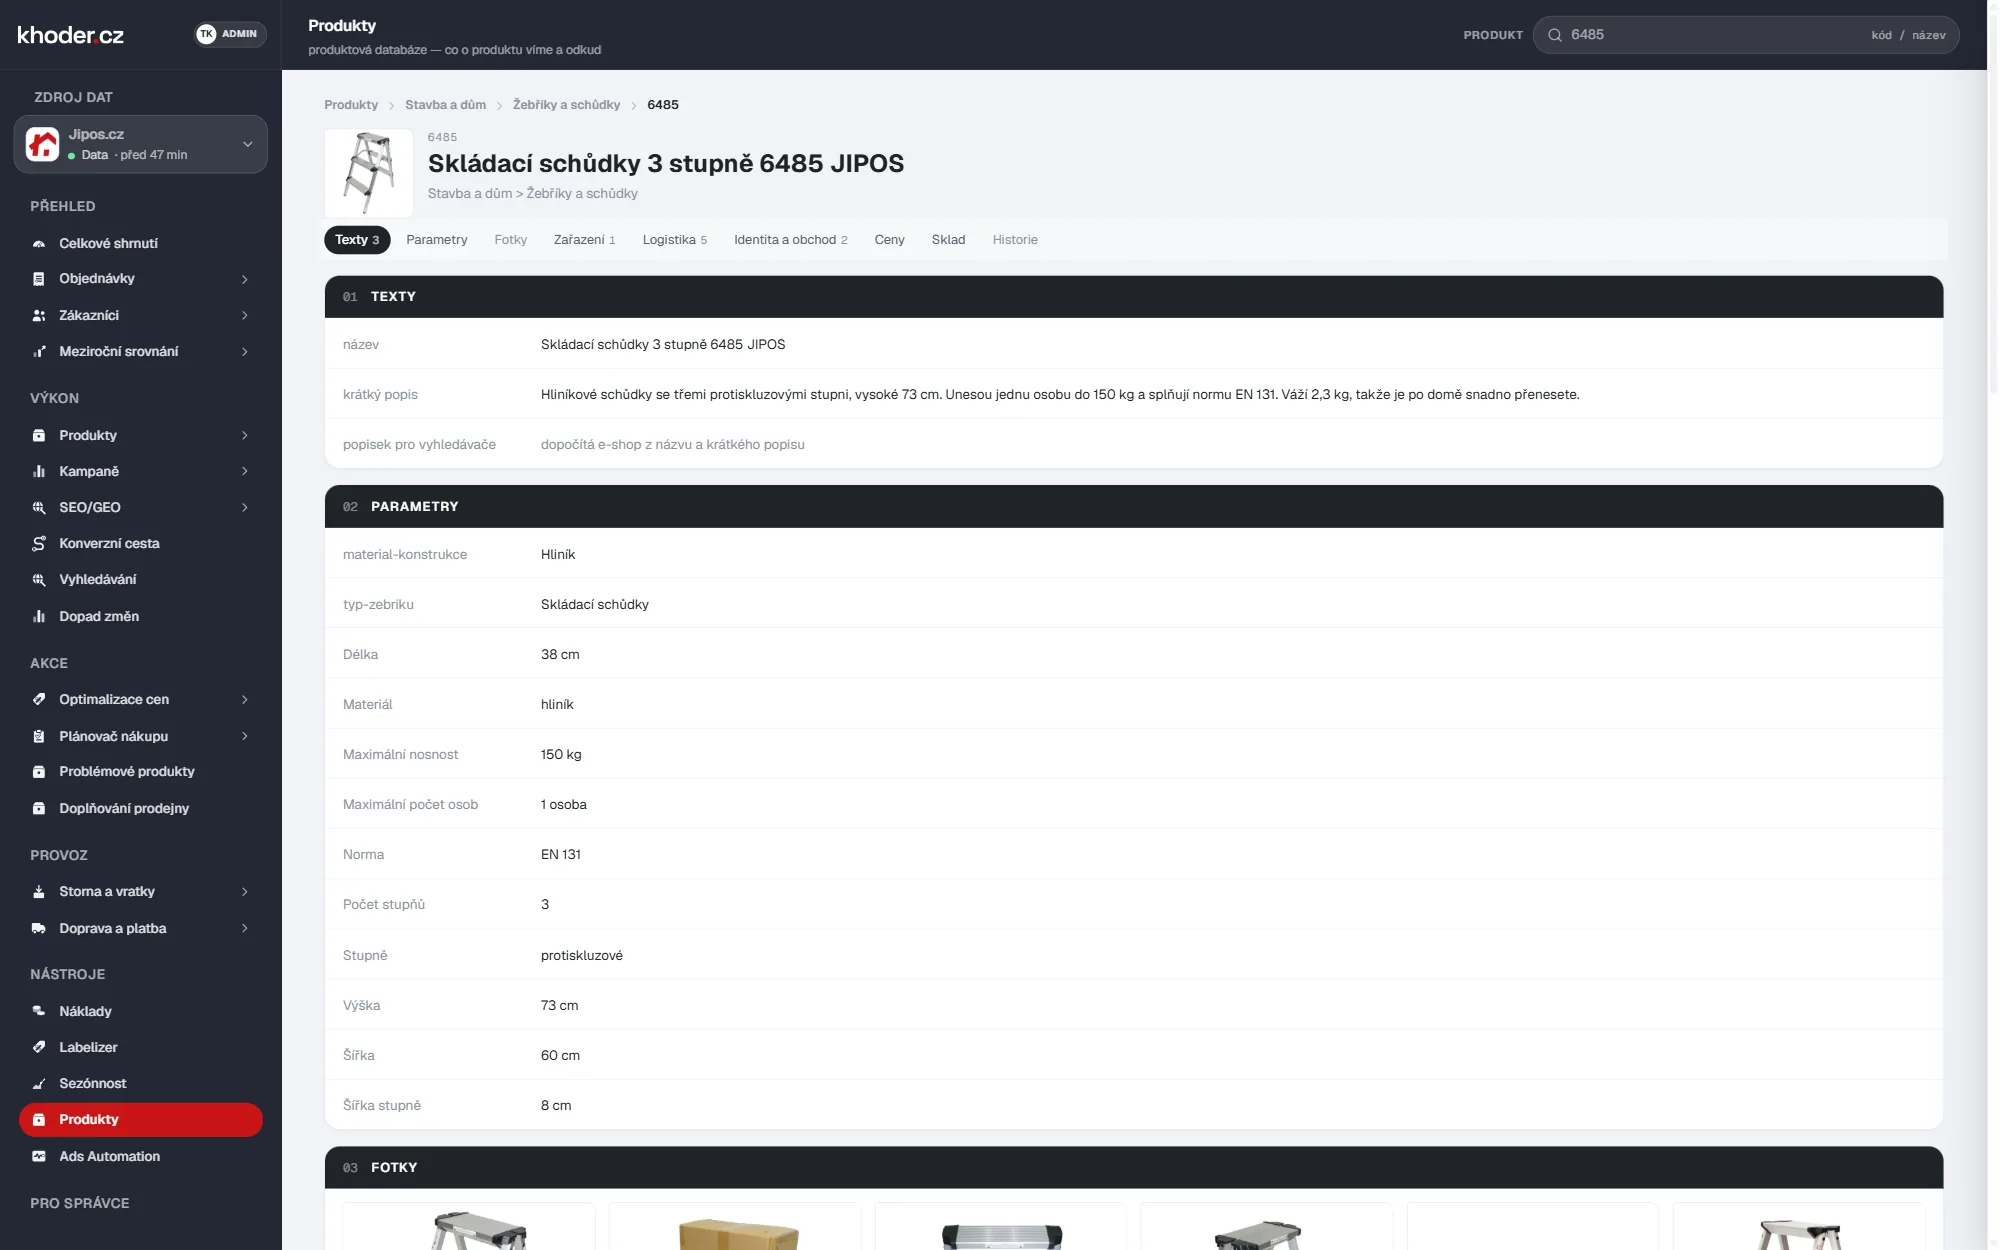This screenshot has height=1250, width=2000.
Task: Switch to the Fotky tab
Action: tap(510, 240)
